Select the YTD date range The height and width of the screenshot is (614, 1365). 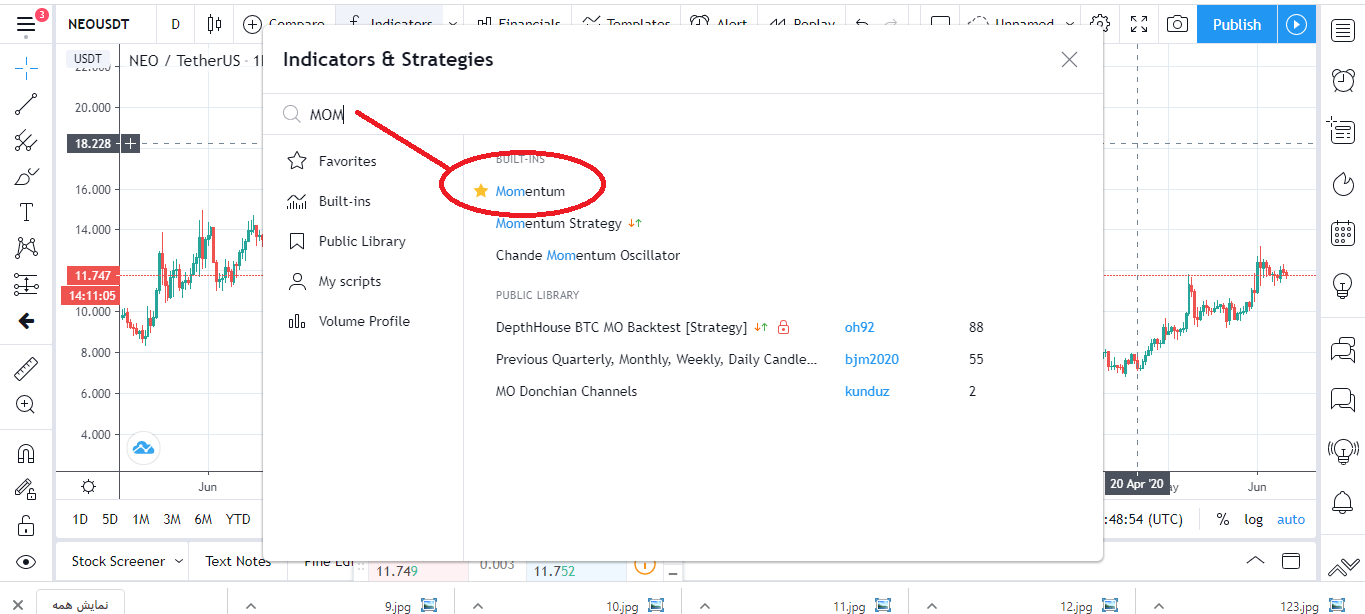(238, 519)
